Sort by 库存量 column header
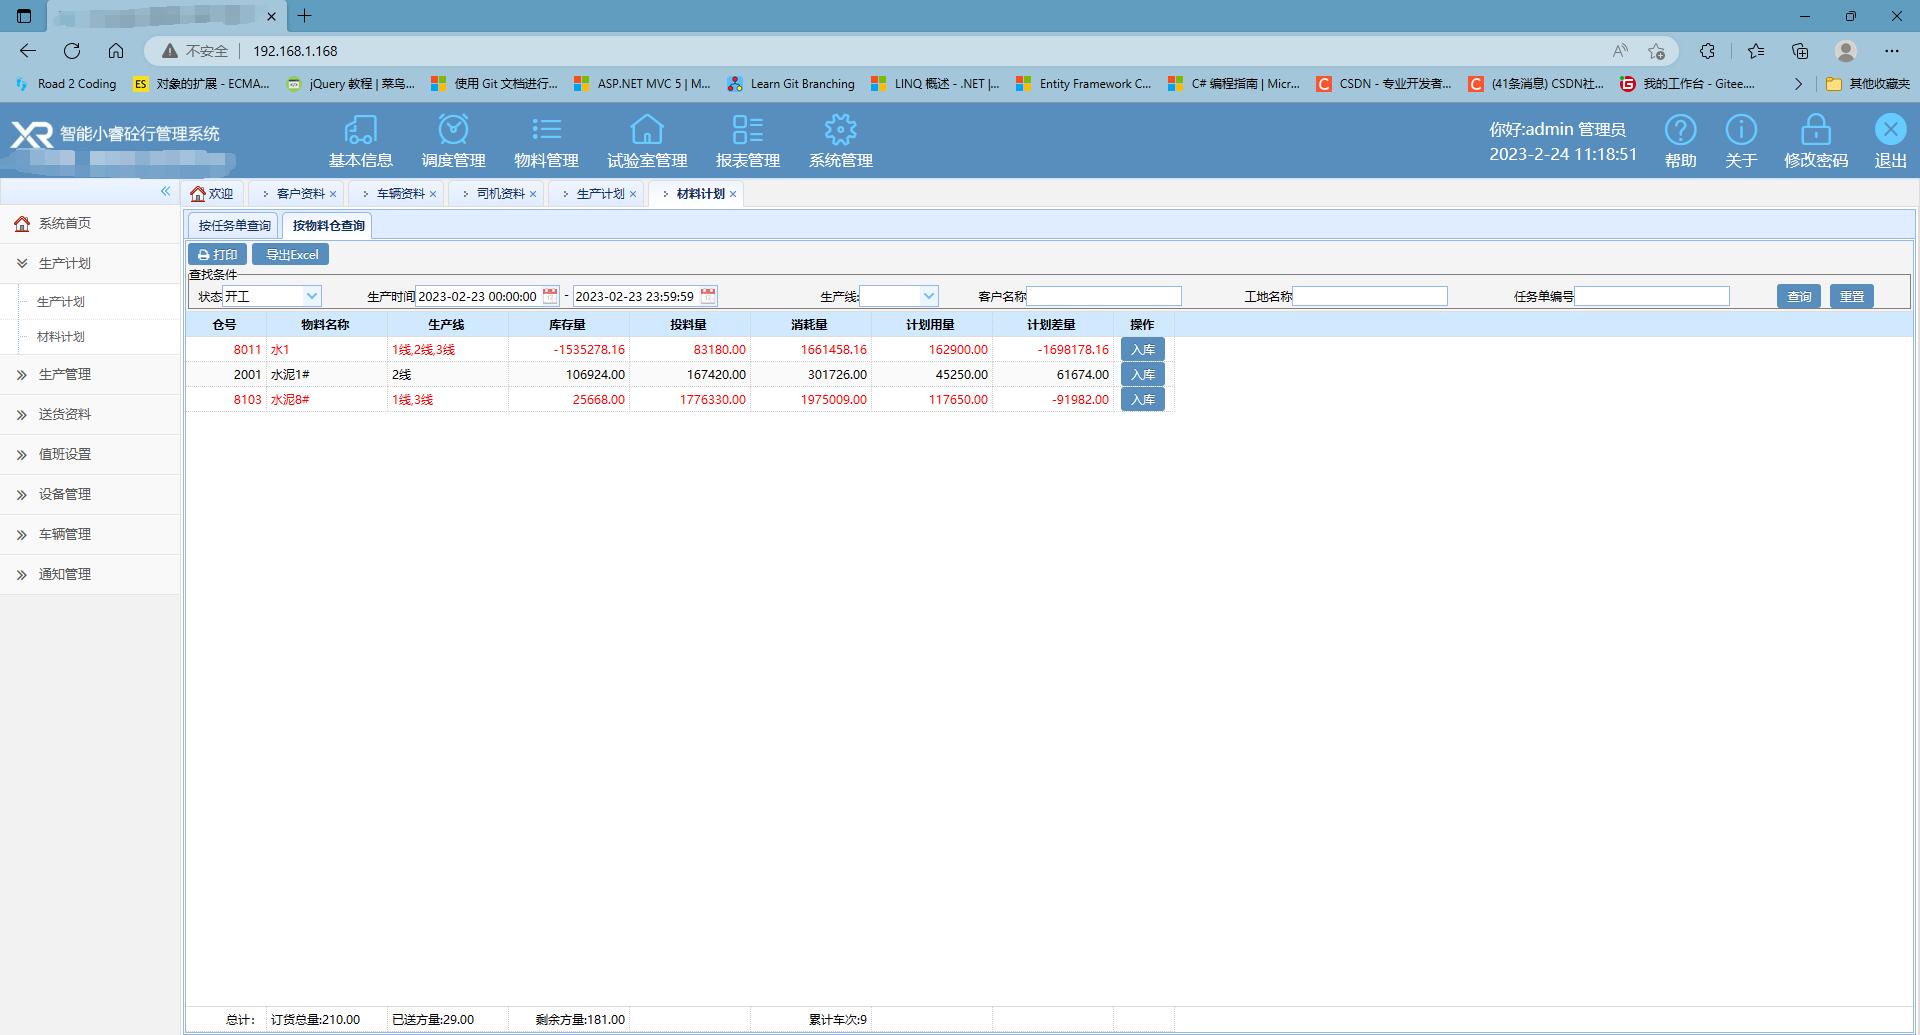Screen dimensions: 1920x1035 [568, 325]
